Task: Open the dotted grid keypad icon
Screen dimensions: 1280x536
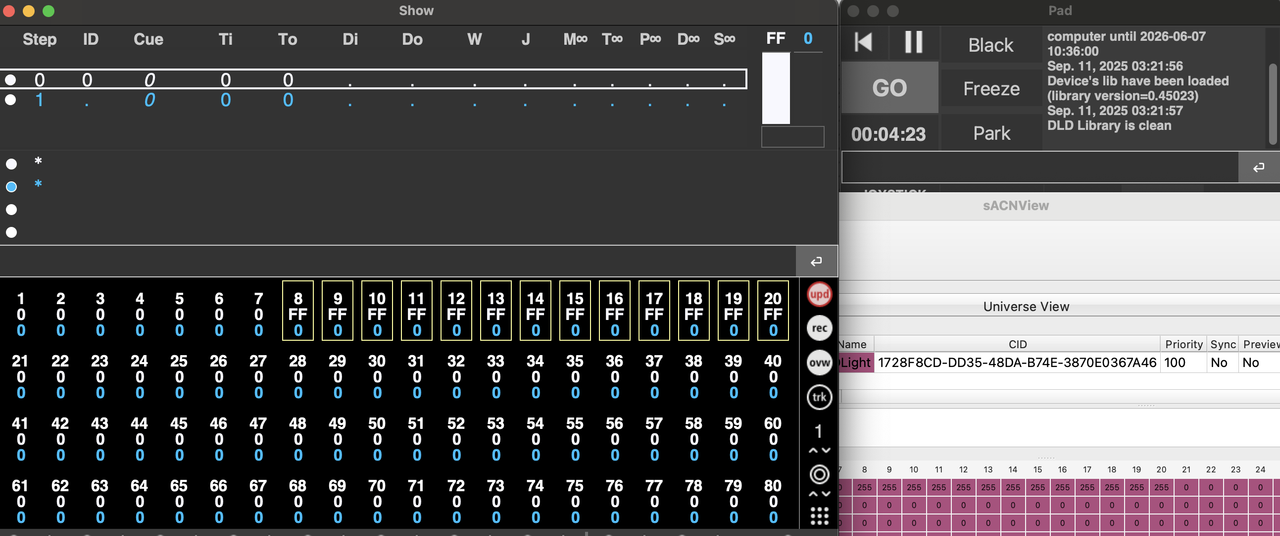Action: pos(819,516)
